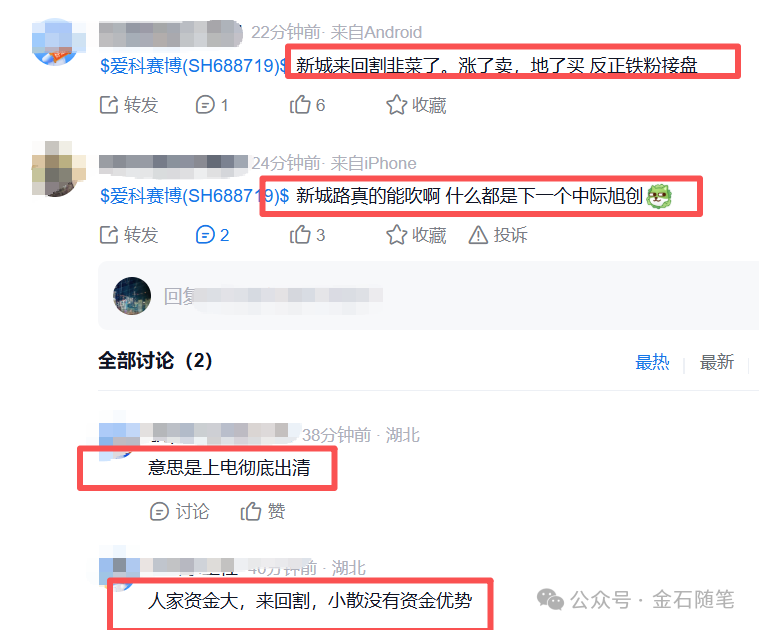Click 讨论 under the 上电彻底出清 comment
The image size is (759, 630).
[180, 511]
